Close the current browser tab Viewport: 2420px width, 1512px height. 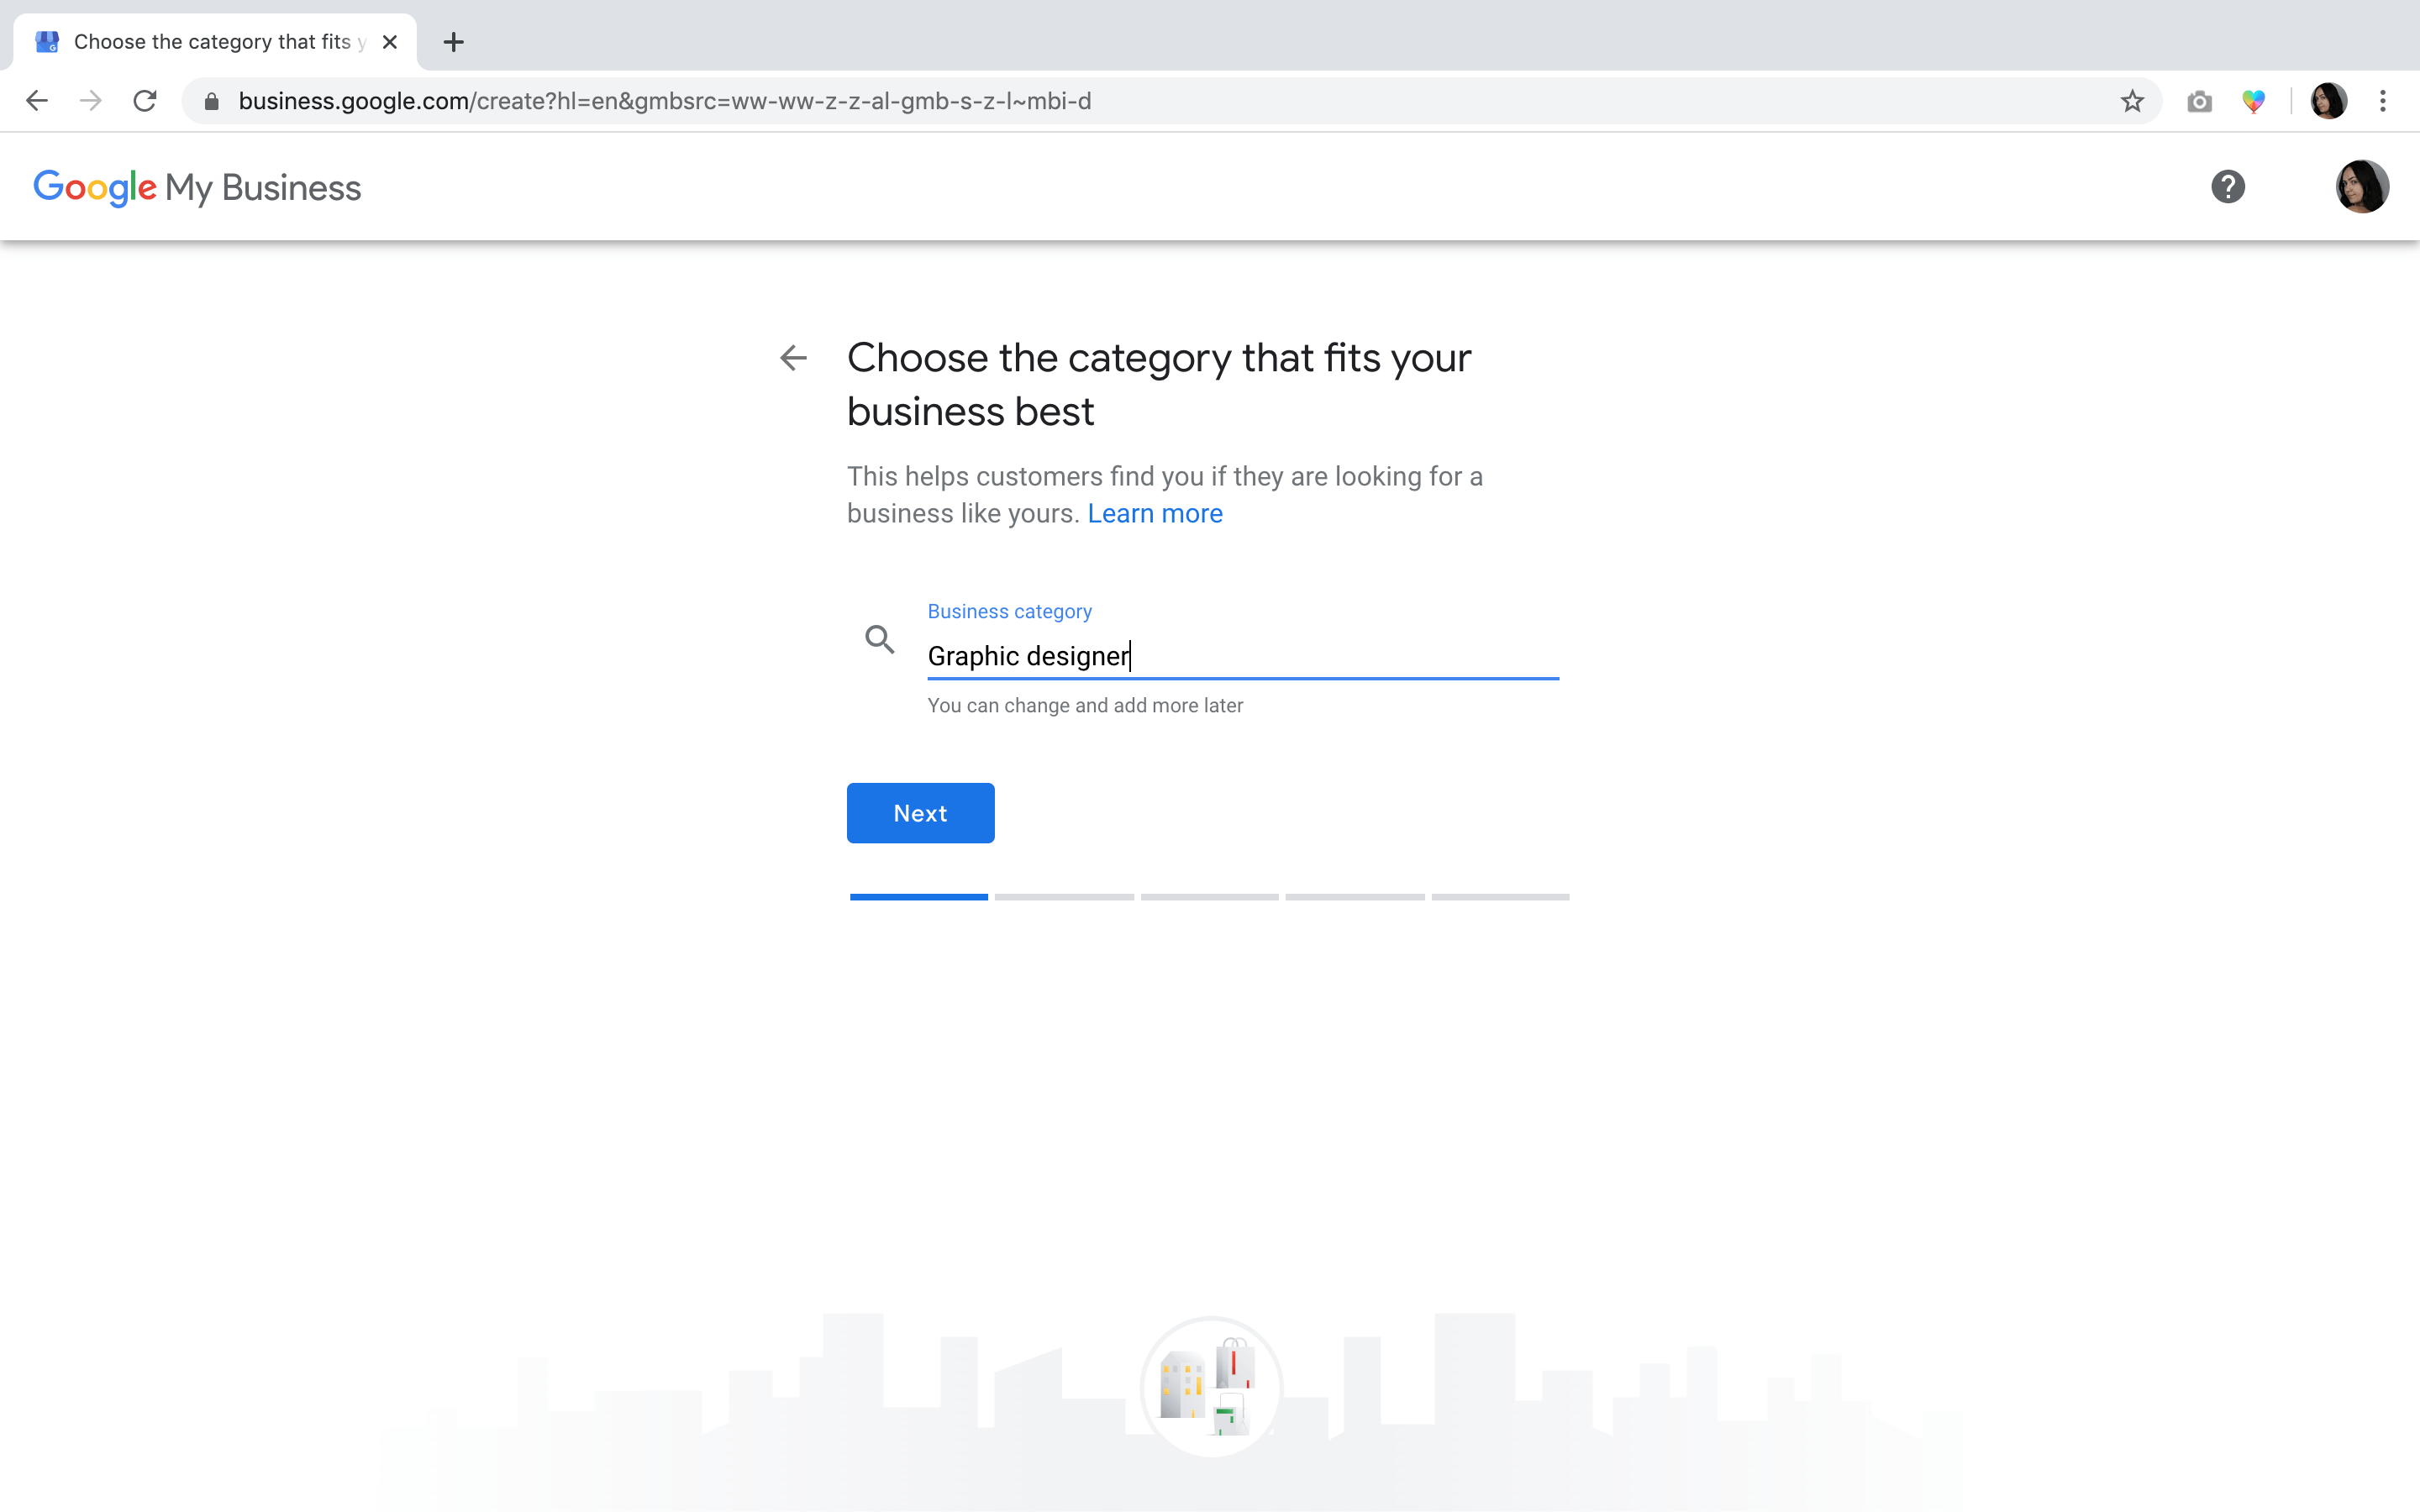390,42
